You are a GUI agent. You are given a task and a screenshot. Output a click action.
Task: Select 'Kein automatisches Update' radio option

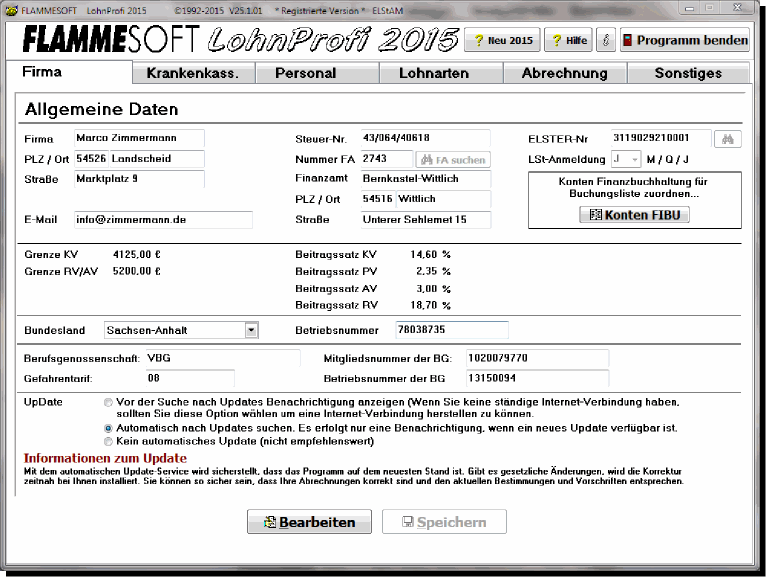tap(108, 442)
